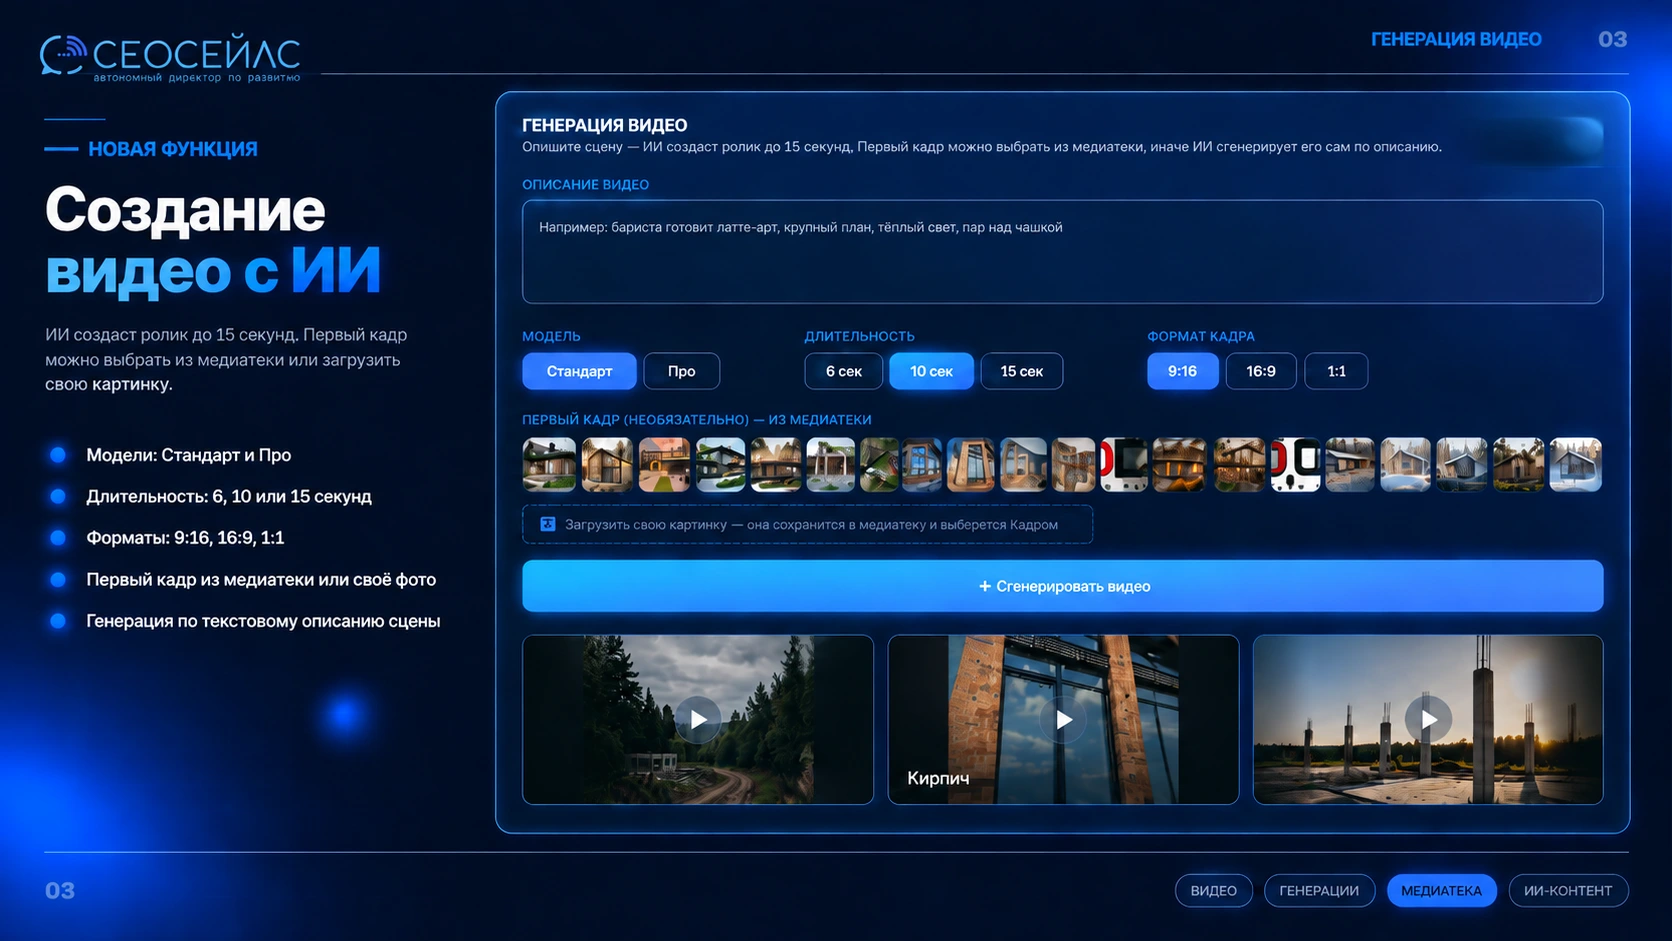Image resolution: width=1672 pixels, height=941 pixels.
Task: Select the last snowy house thumbnail
Action: (x=1575, y=464)
